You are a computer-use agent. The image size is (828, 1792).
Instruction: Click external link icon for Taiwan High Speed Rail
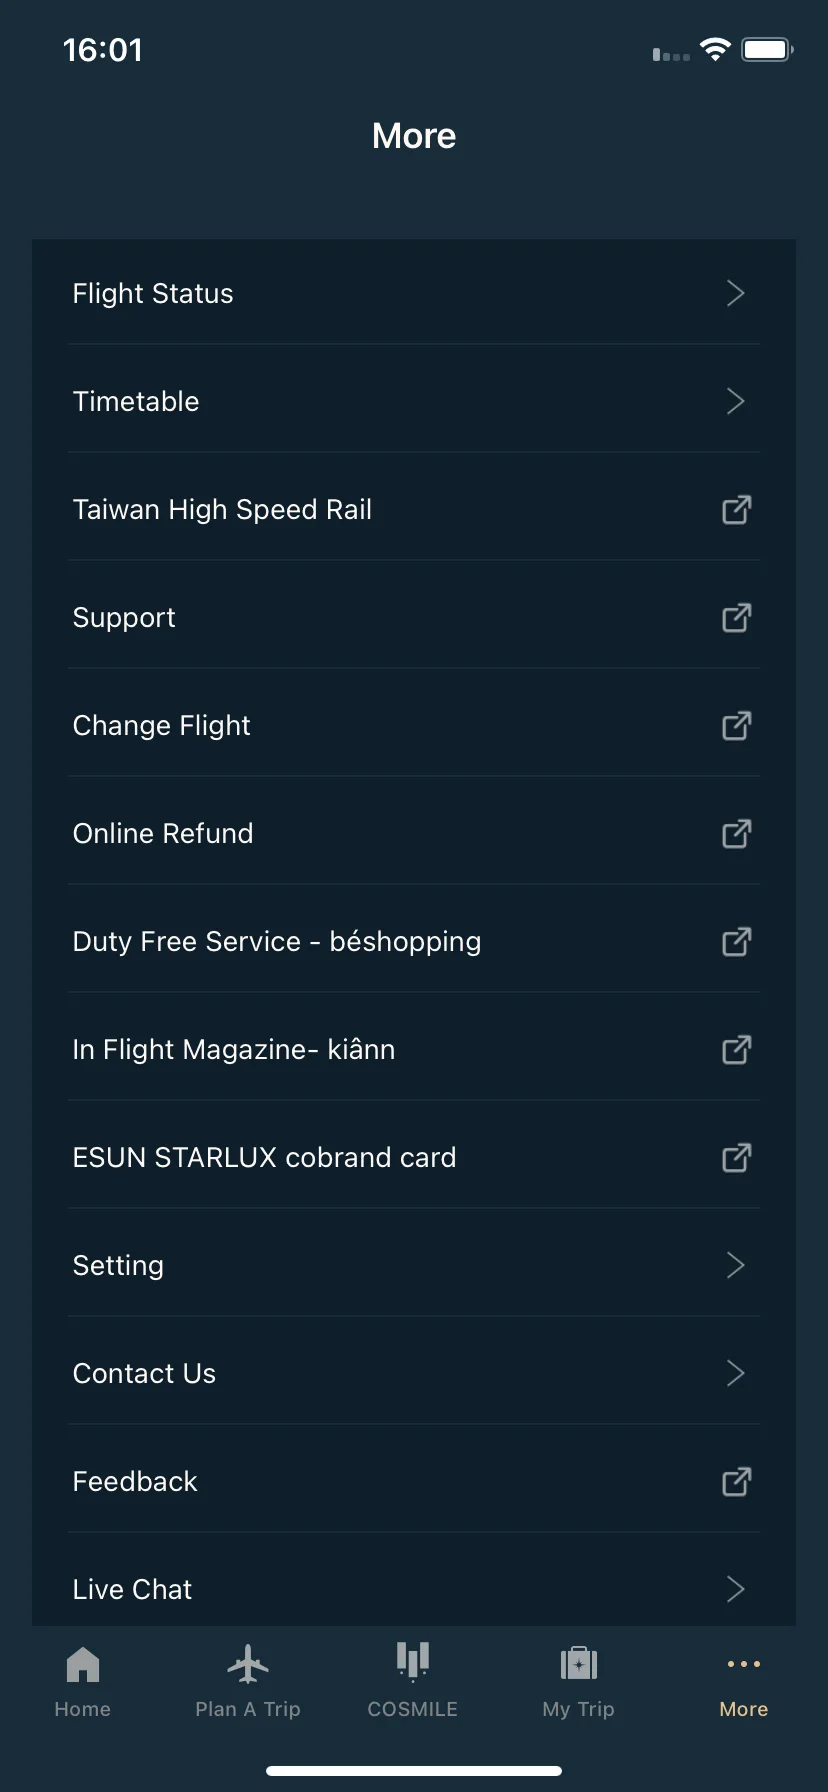(x=737, y=510)
